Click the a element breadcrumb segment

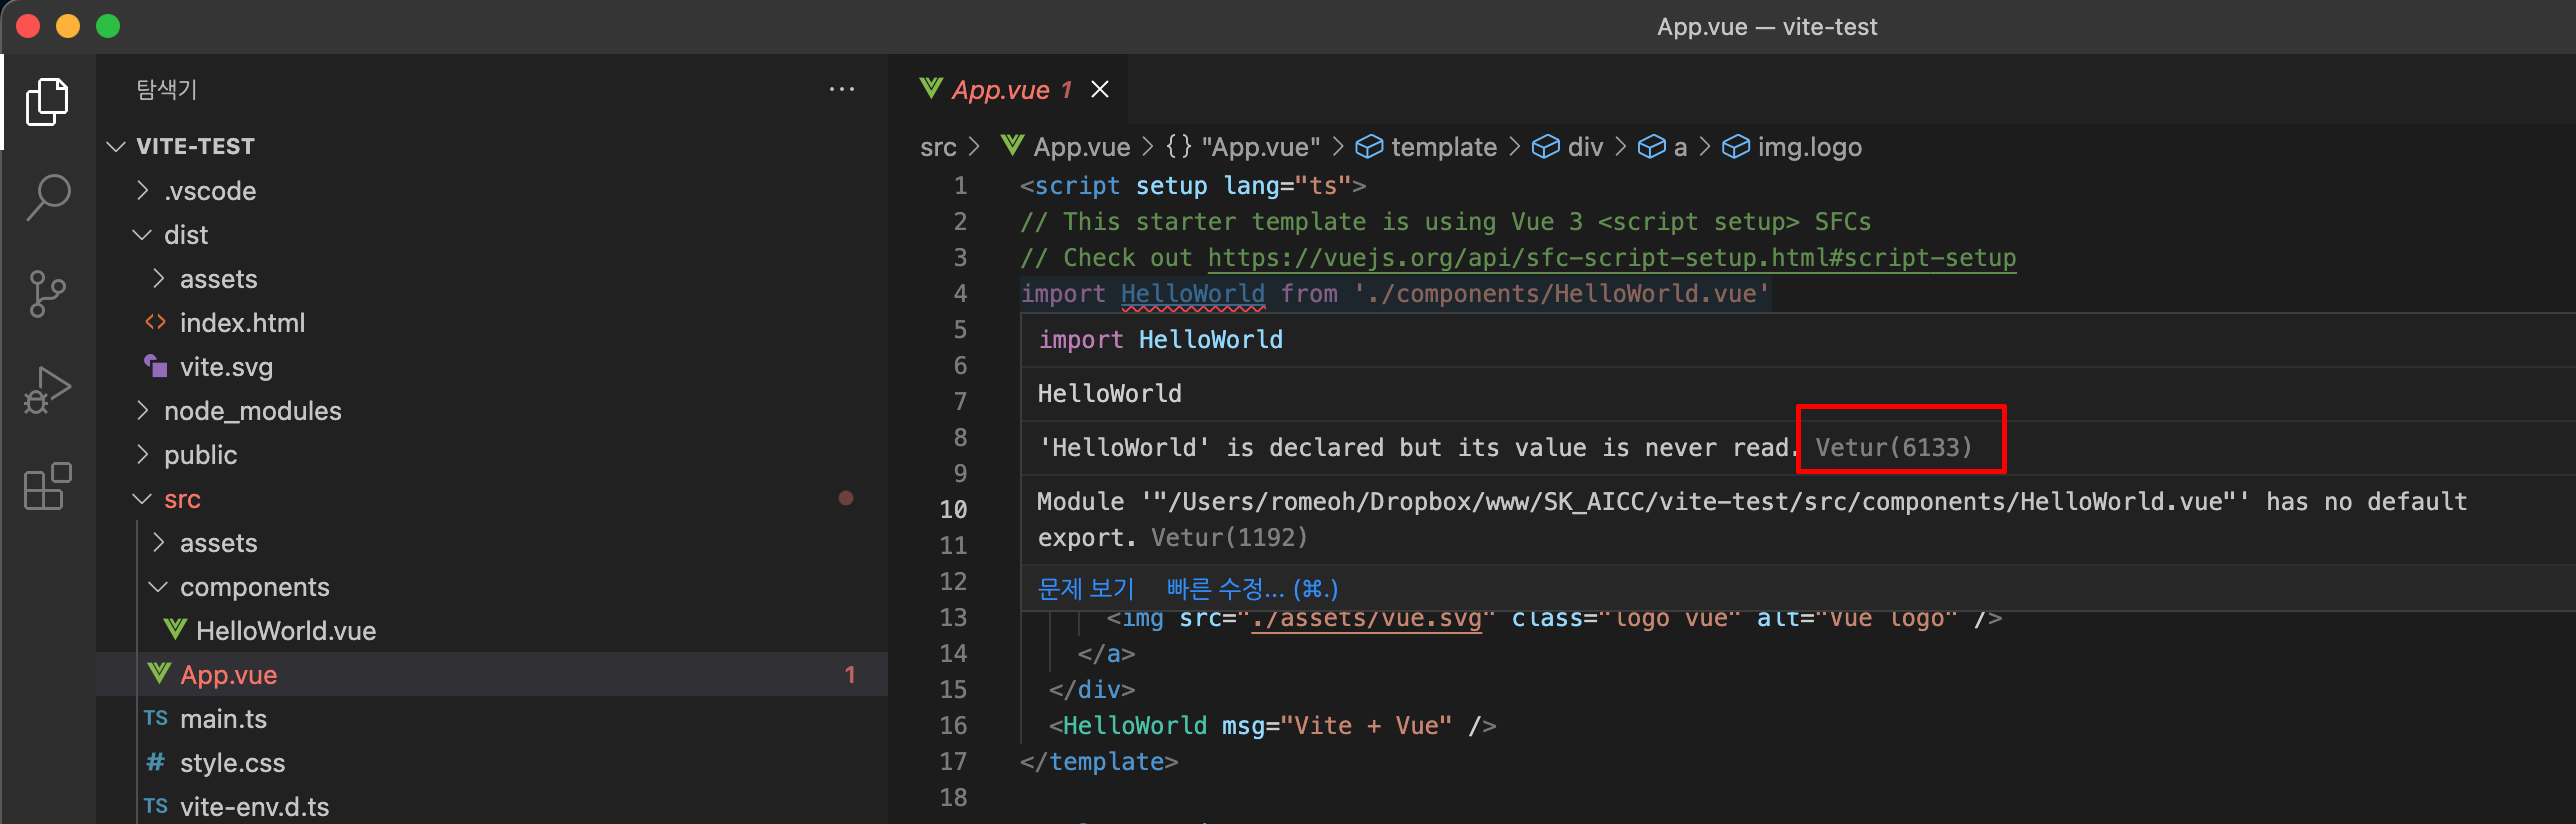(x=1662, y=147)
